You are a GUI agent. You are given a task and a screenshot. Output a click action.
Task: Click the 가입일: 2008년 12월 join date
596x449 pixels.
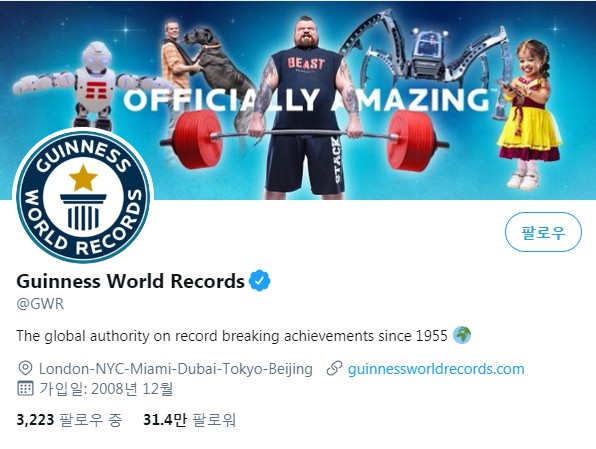pyautogui.click(x=106, y=389)
